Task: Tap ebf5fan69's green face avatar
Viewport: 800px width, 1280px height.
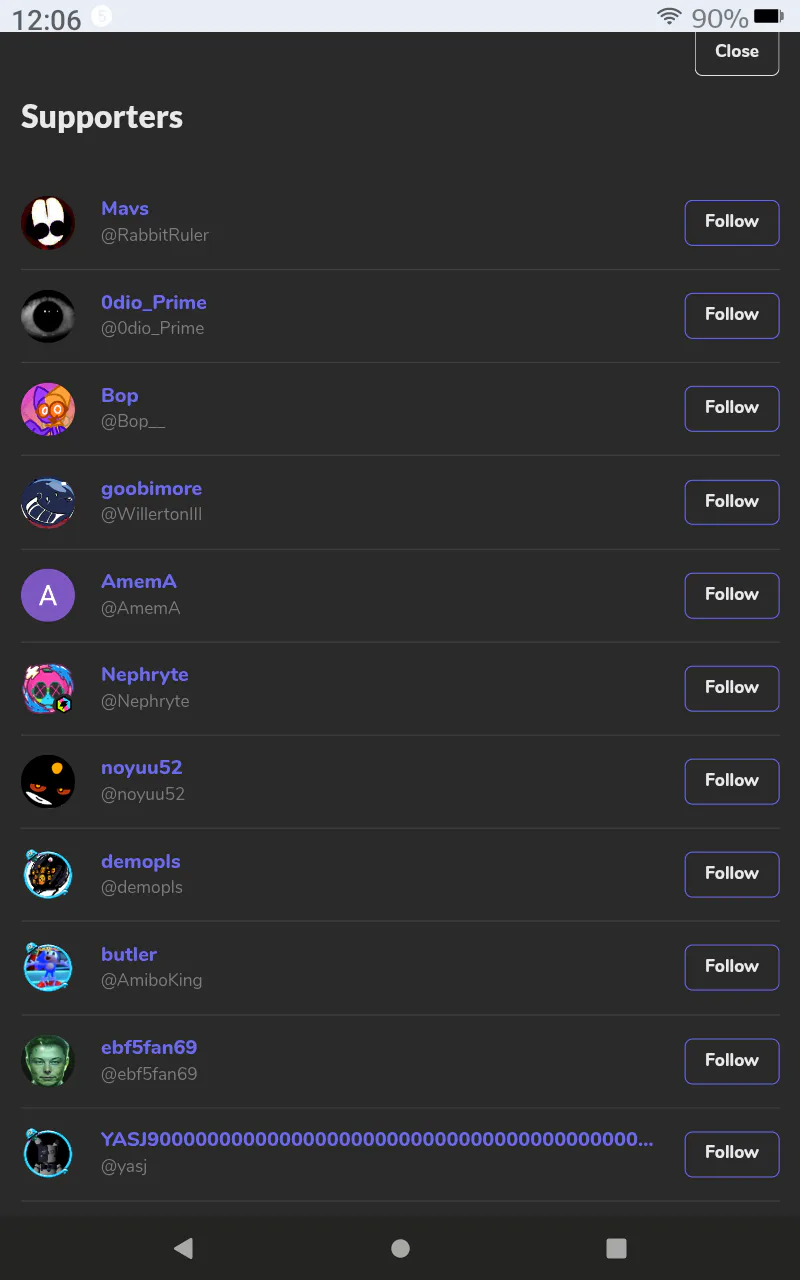Action: (x=48, y=1061)
